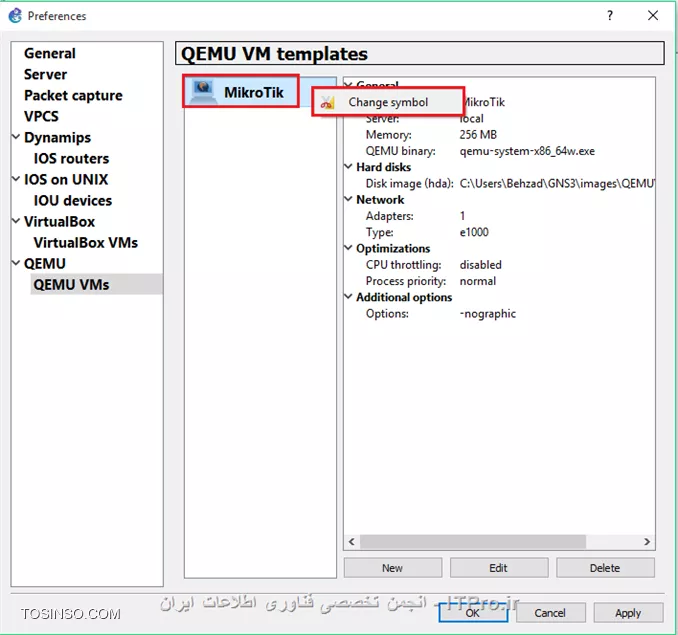This screenshot has width=678, height=635.
Task: Click the OK button
Action: coord(473,613)
